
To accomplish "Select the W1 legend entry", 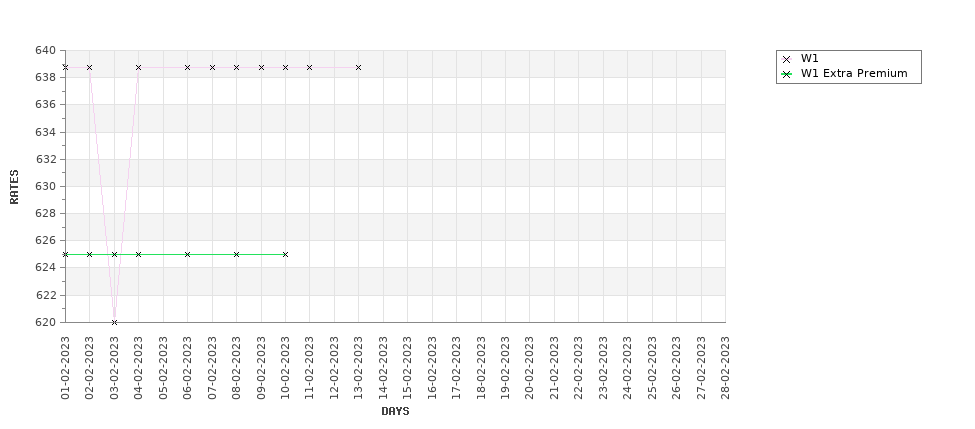I will pos(809,58).
